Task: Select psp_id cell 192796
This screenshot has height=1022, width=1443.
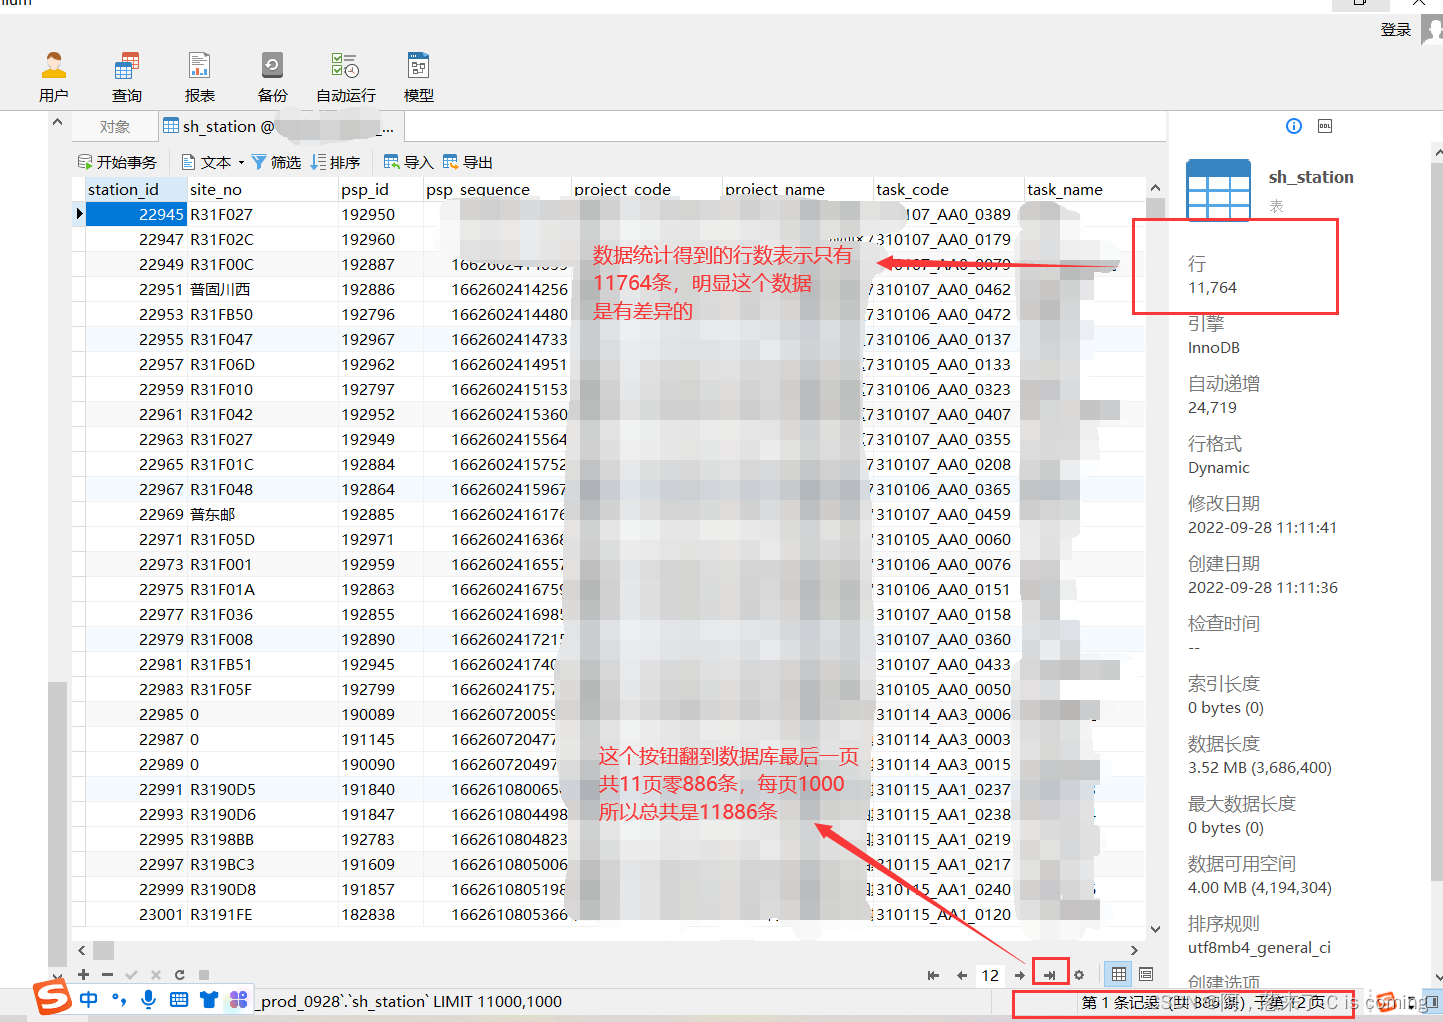Action: (380, 314)
